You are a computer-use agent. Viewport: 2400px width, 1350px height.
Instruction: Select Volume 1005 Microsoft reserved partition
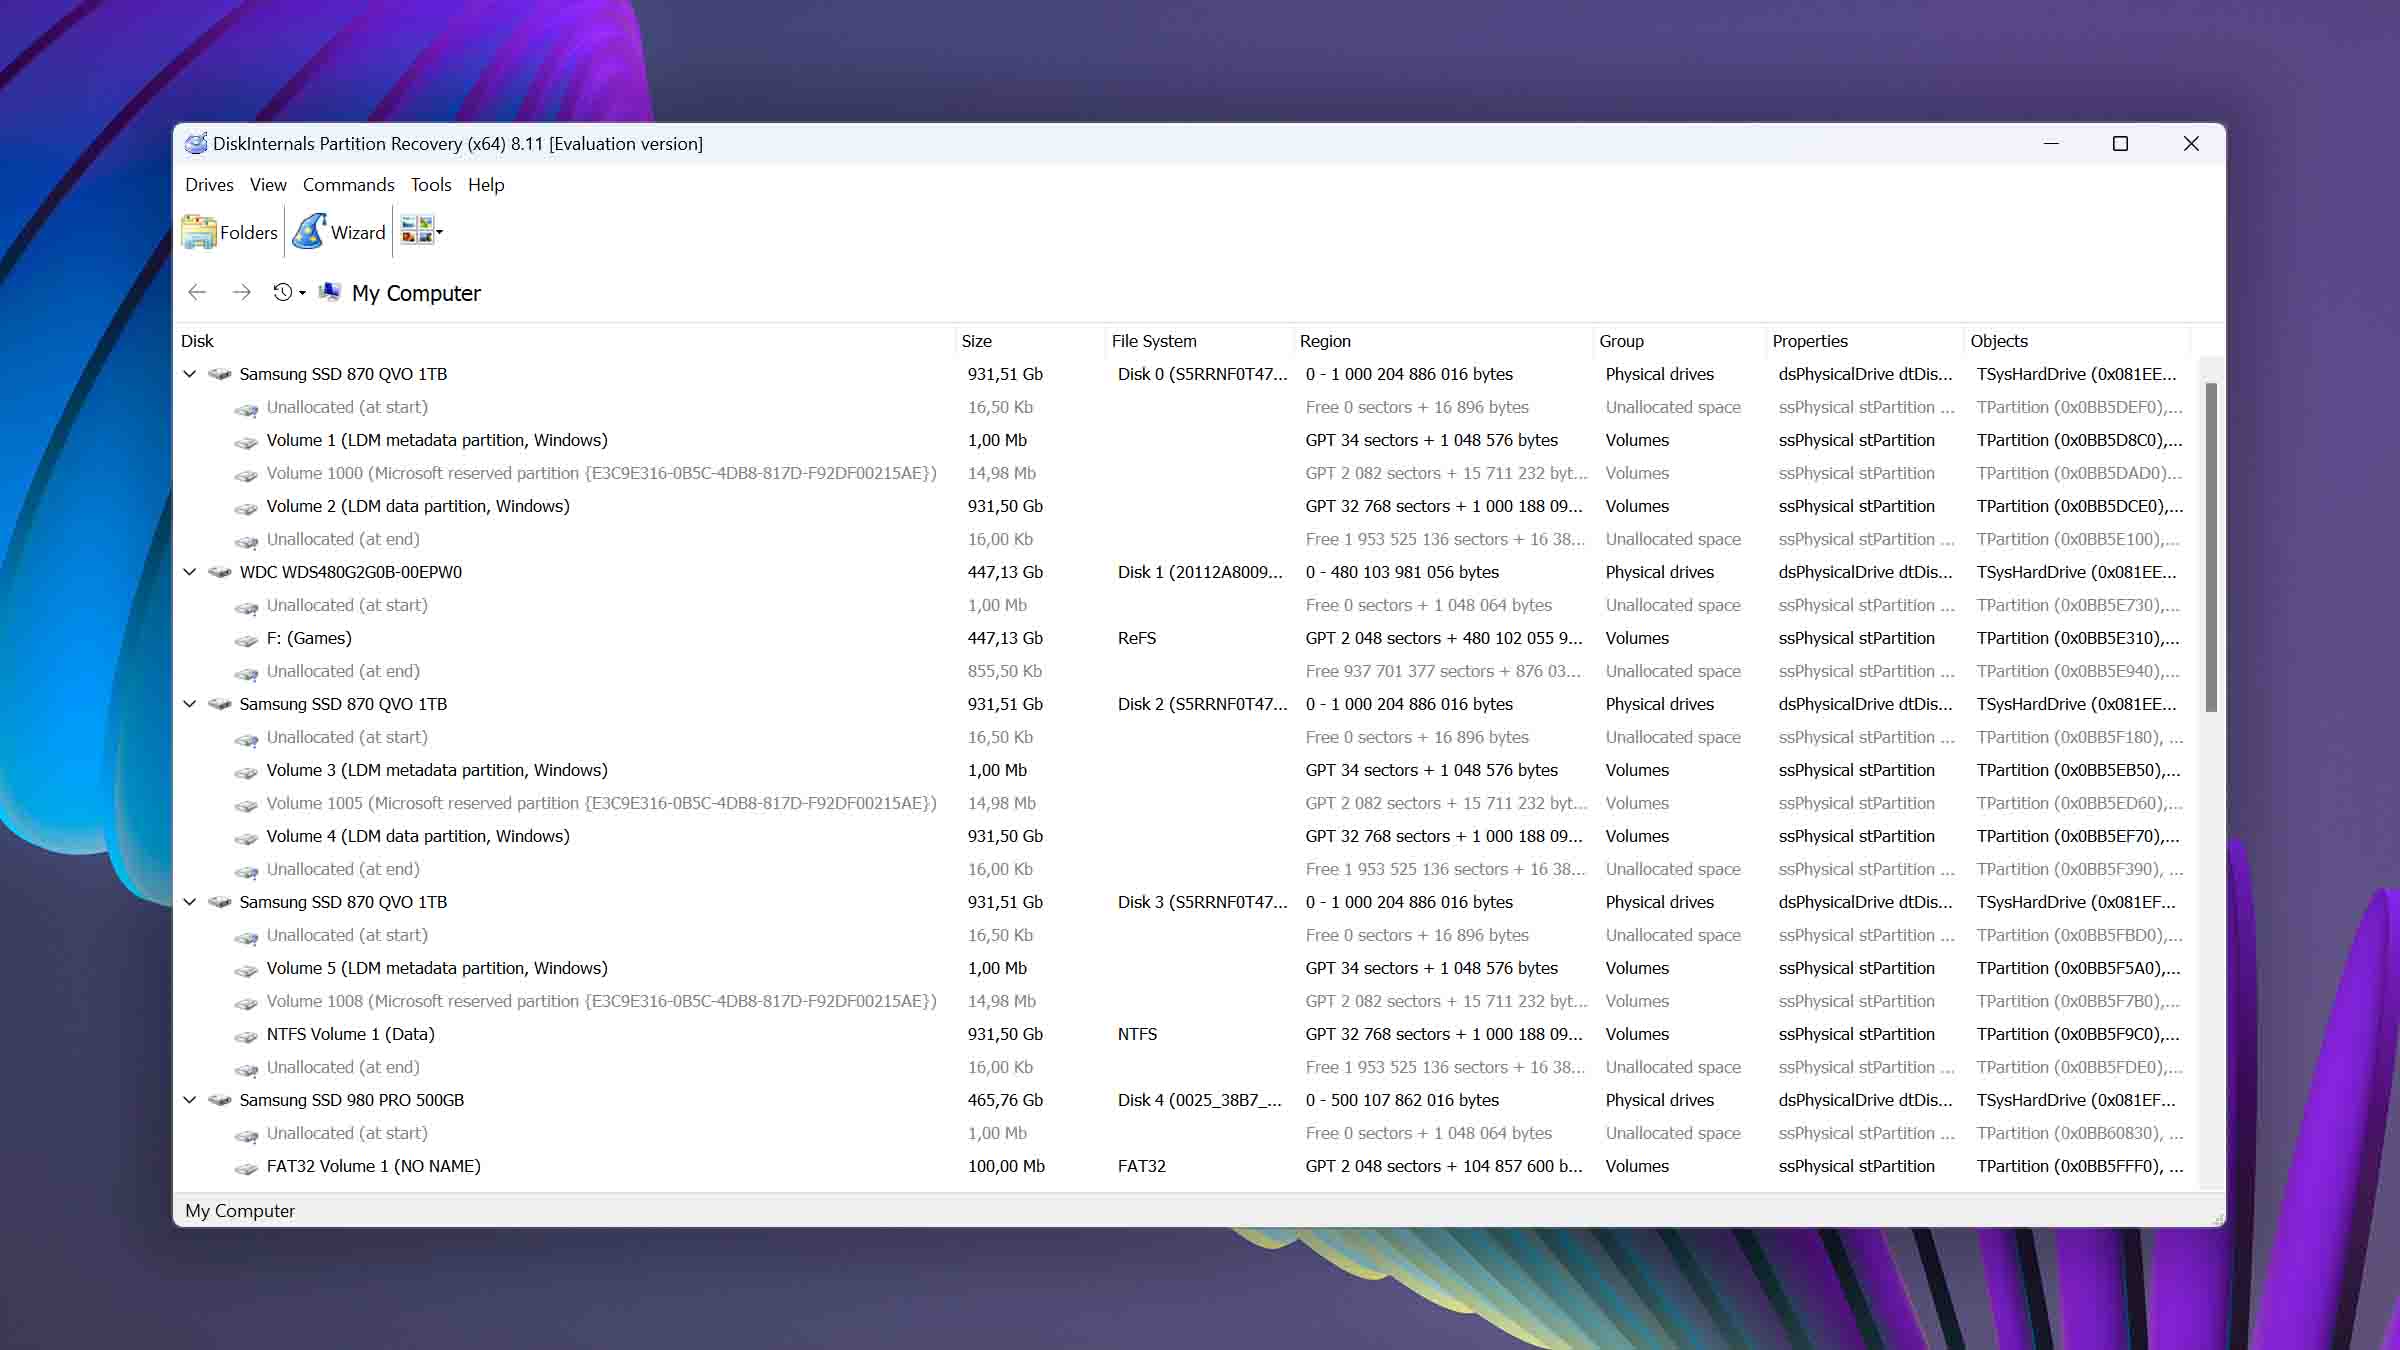point(601,803)
